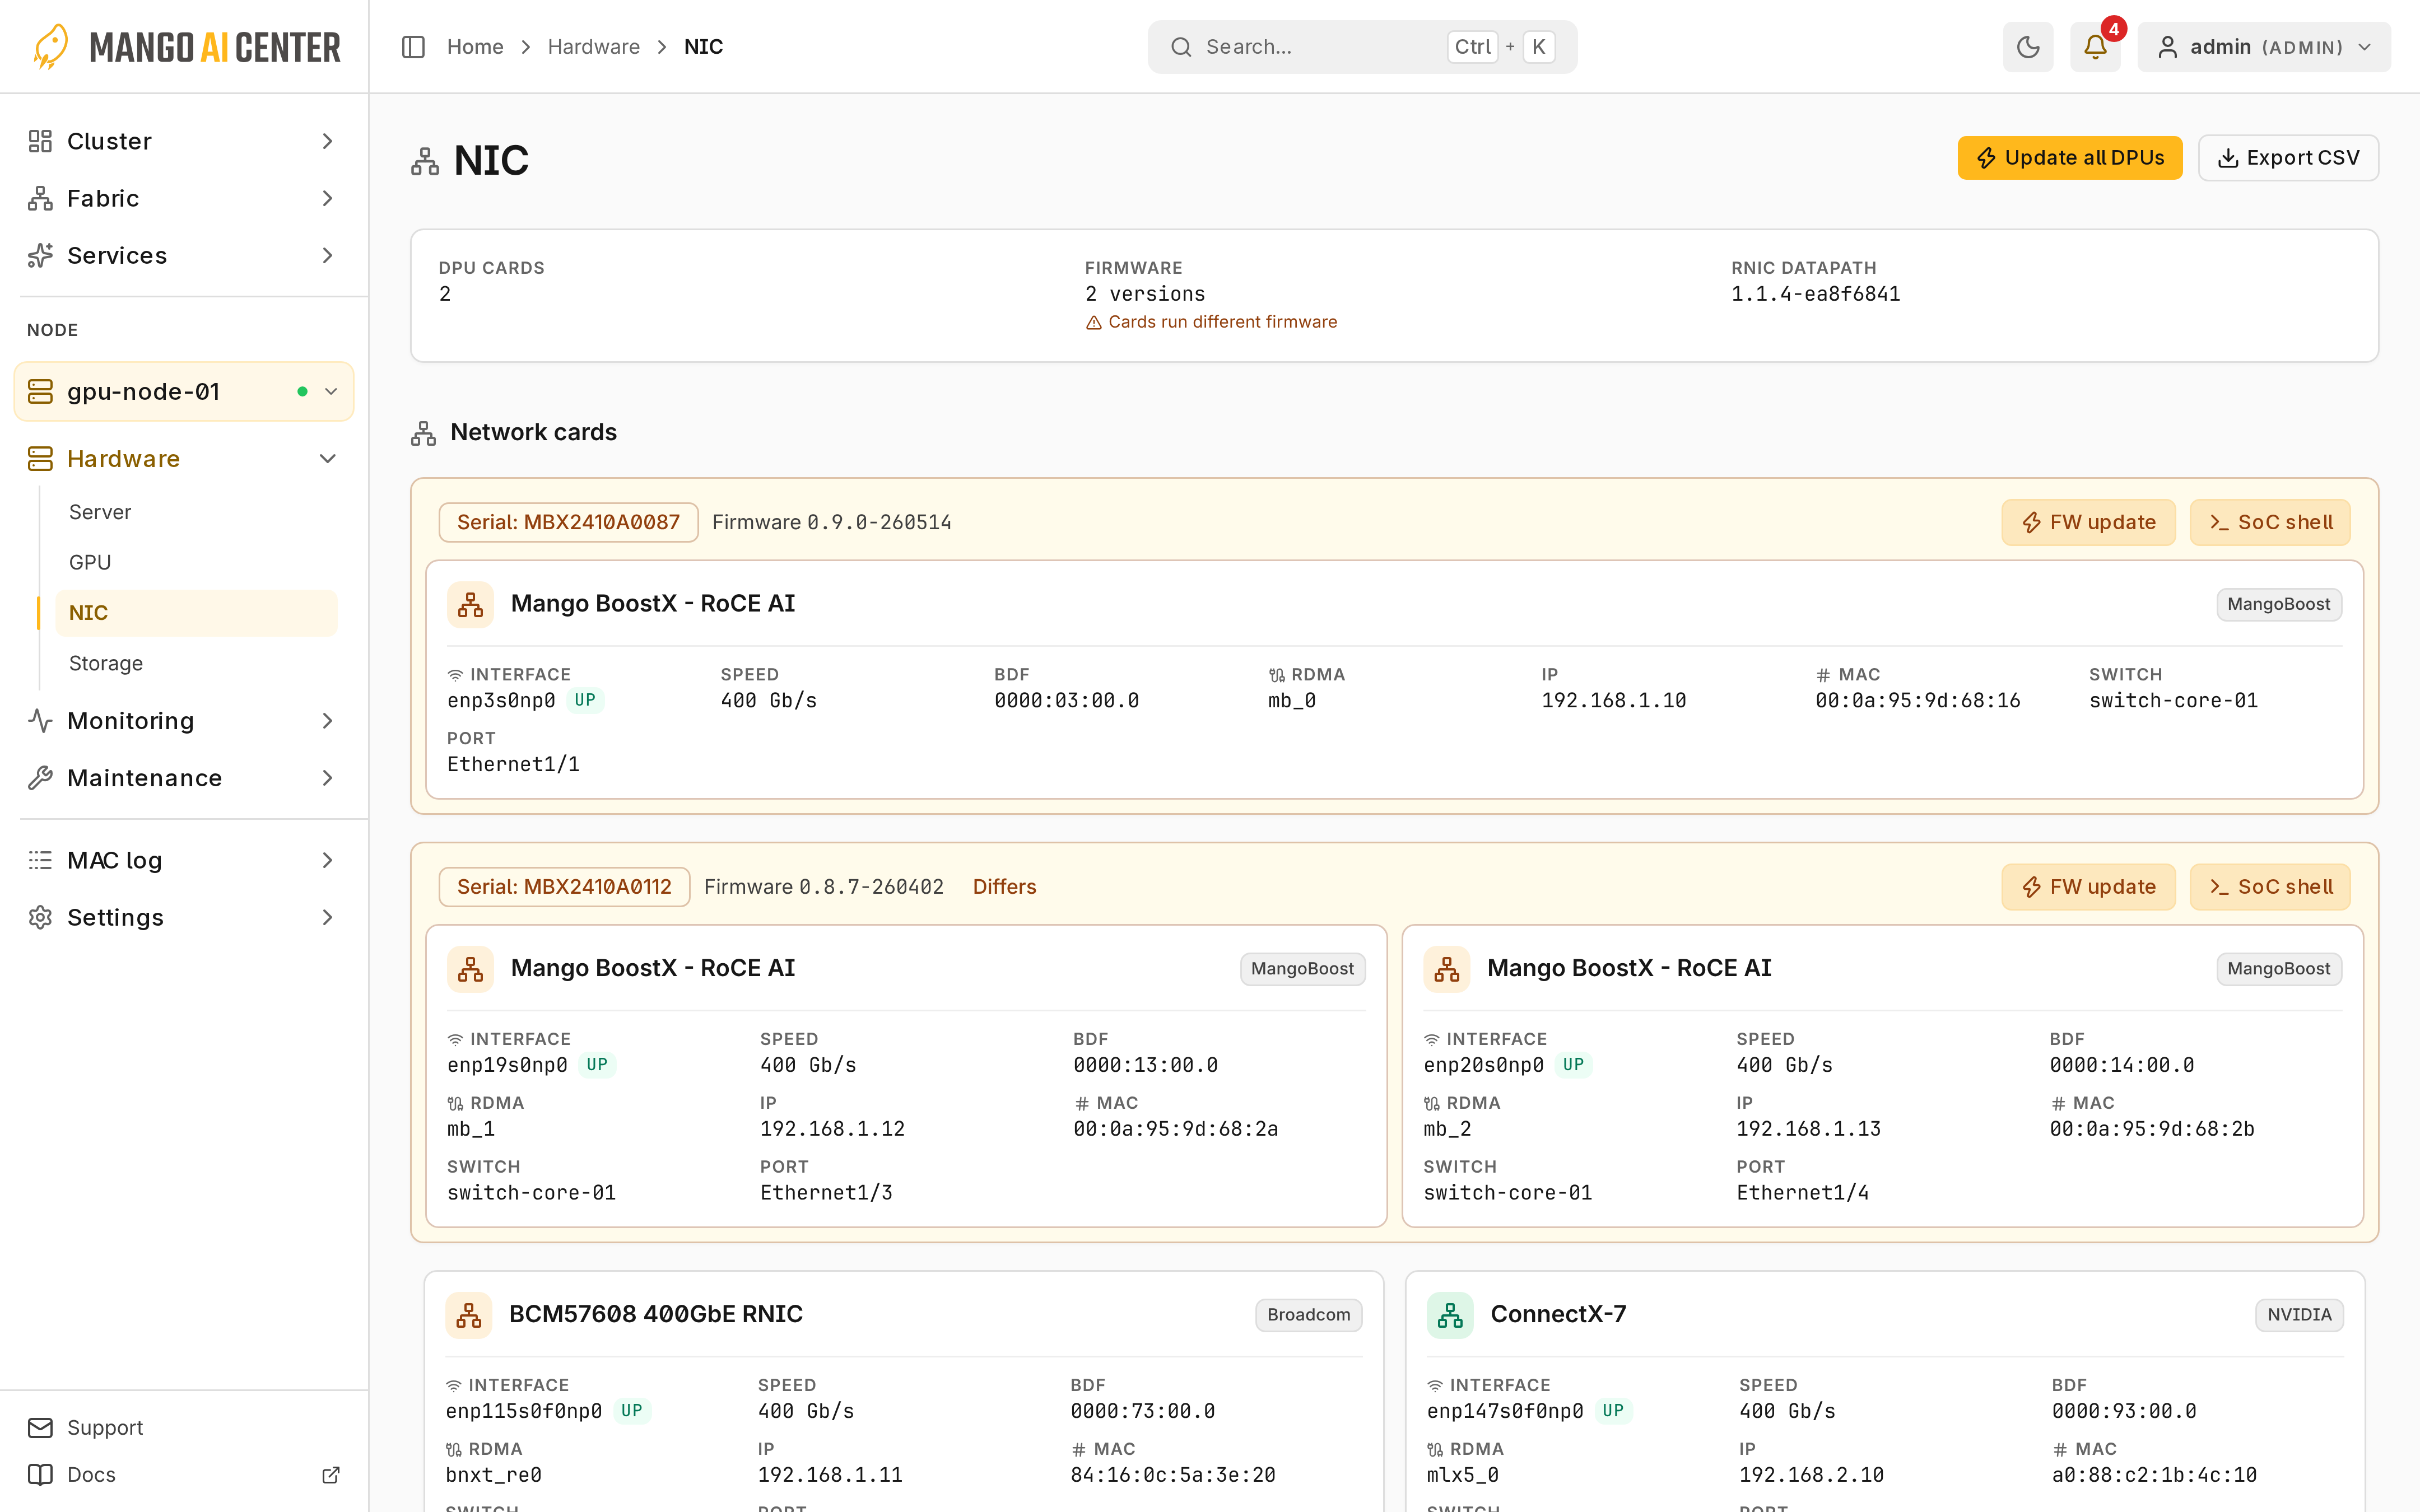Viewport: 2420px width, 1512px height.
Task: Click the Support envelope icon
Action: point(40,1427)
